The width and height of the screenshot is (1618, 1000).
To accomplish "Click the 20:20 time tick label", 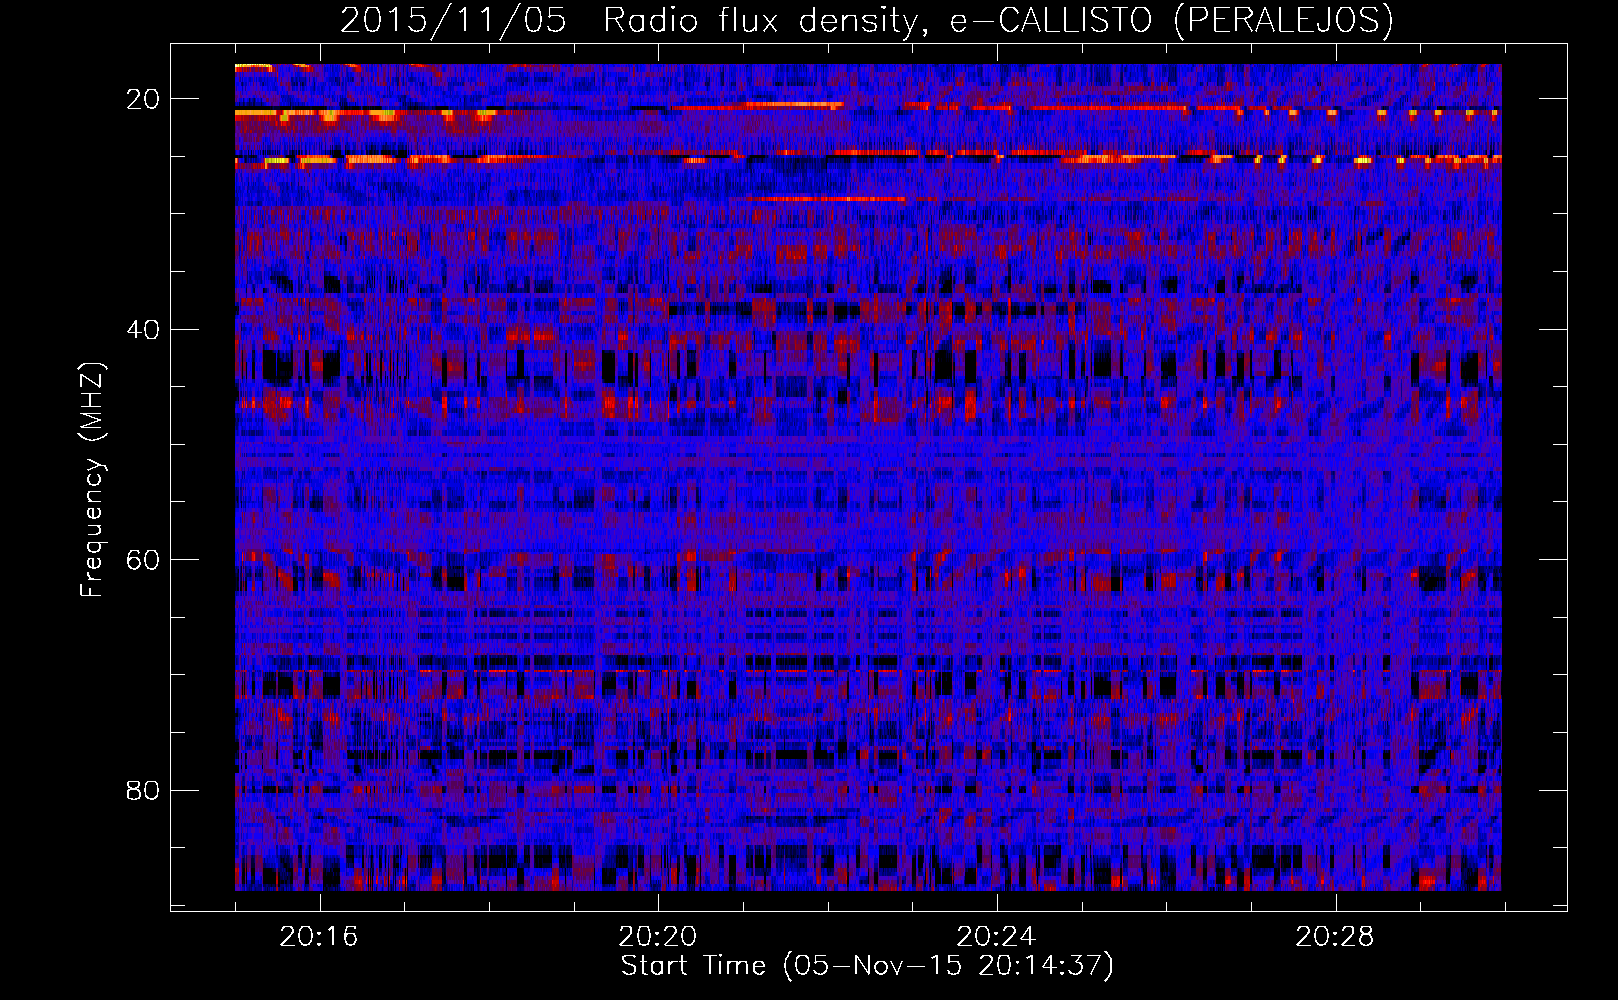I will [x=658, y=937].
